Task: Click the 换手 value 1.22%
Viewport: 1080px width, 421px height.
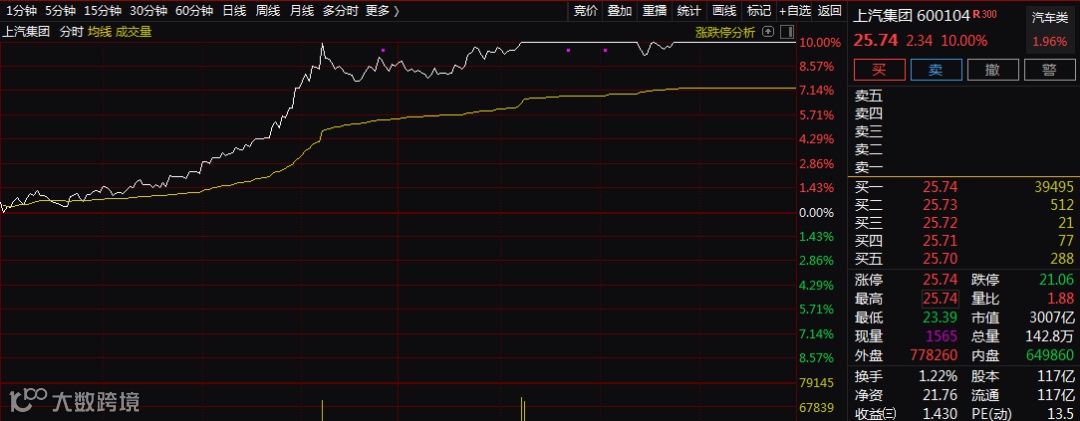Action: pos(938,376)
